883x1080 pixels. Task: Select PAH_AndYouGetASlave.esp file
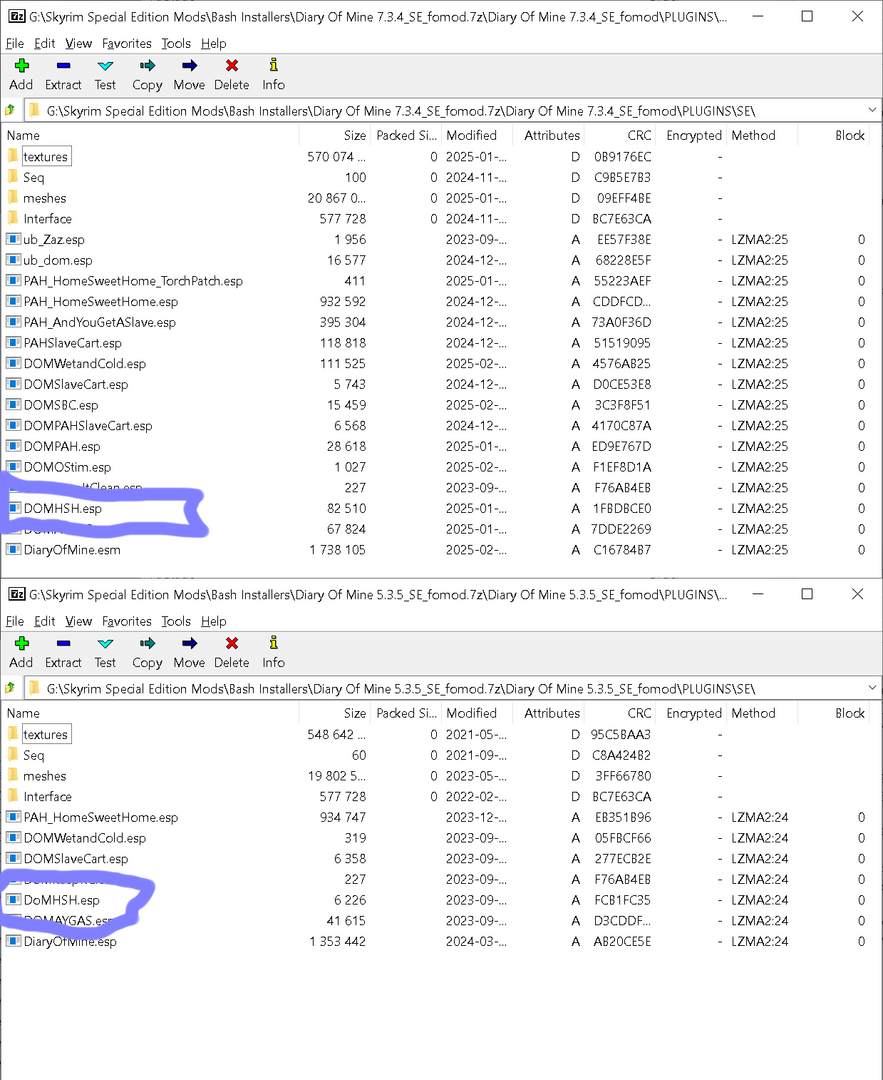click(x=100, y=322)
